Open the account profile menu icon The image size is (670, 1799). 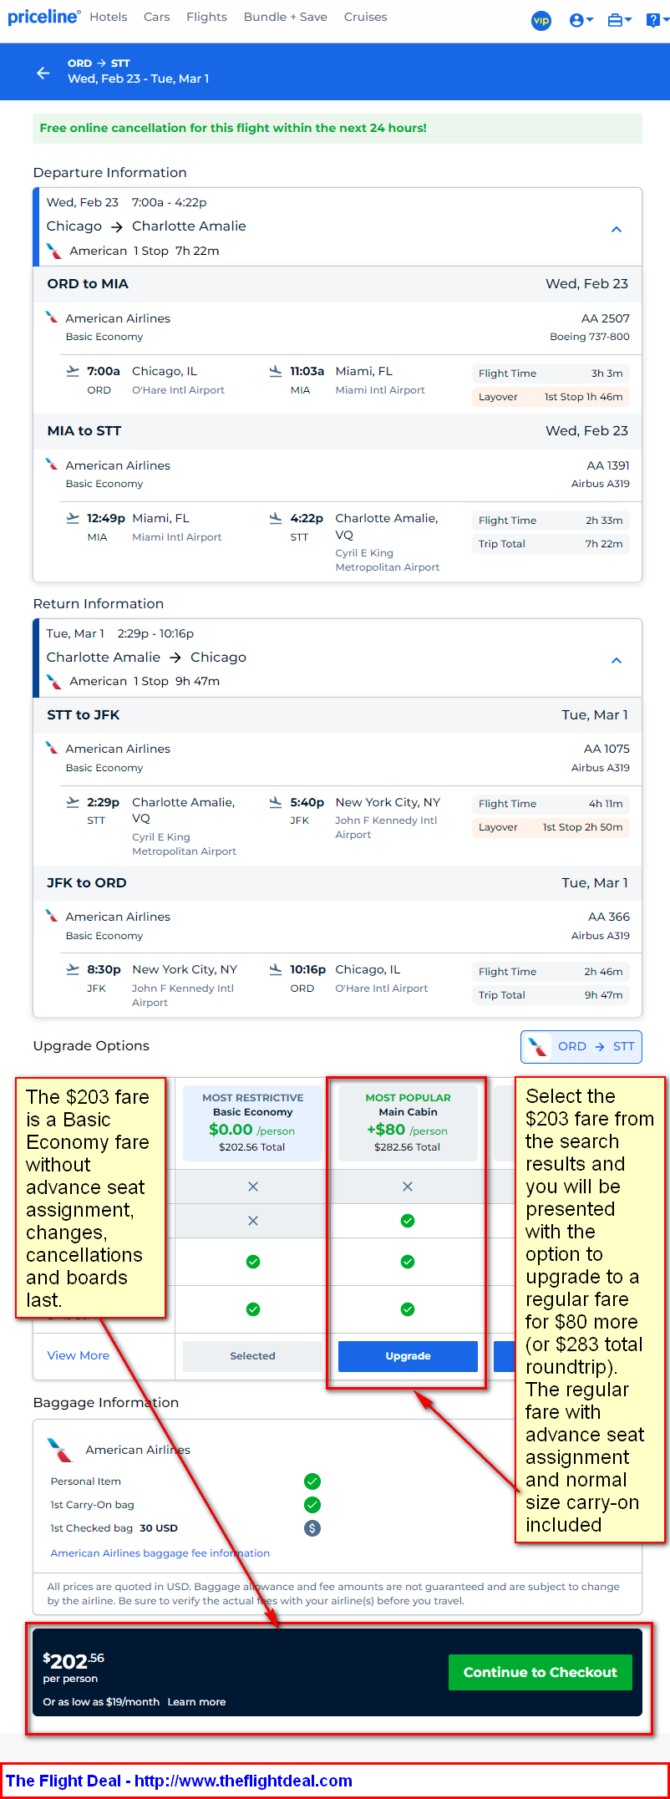click(580, 20)
